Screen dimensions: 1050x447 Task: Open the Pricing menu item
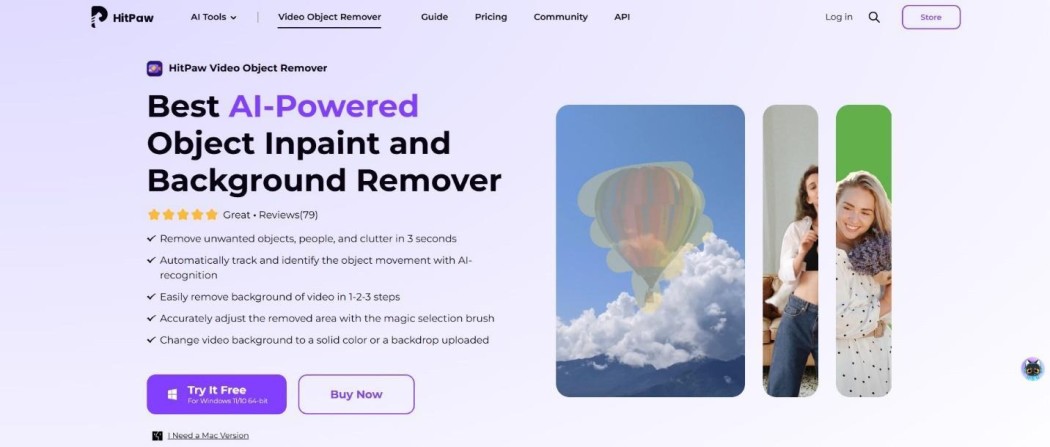click(x=491, y=17)
